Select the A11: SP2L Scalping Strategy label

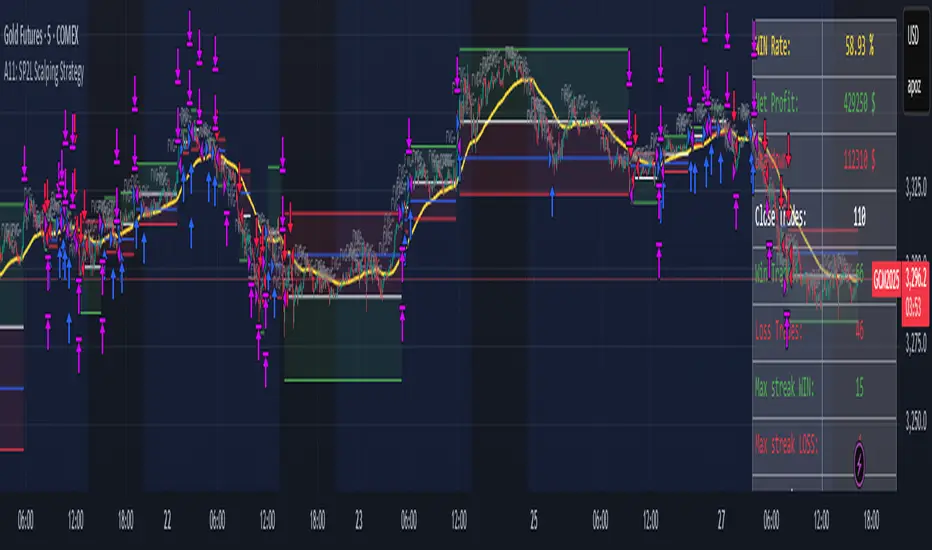coord(44,73)
